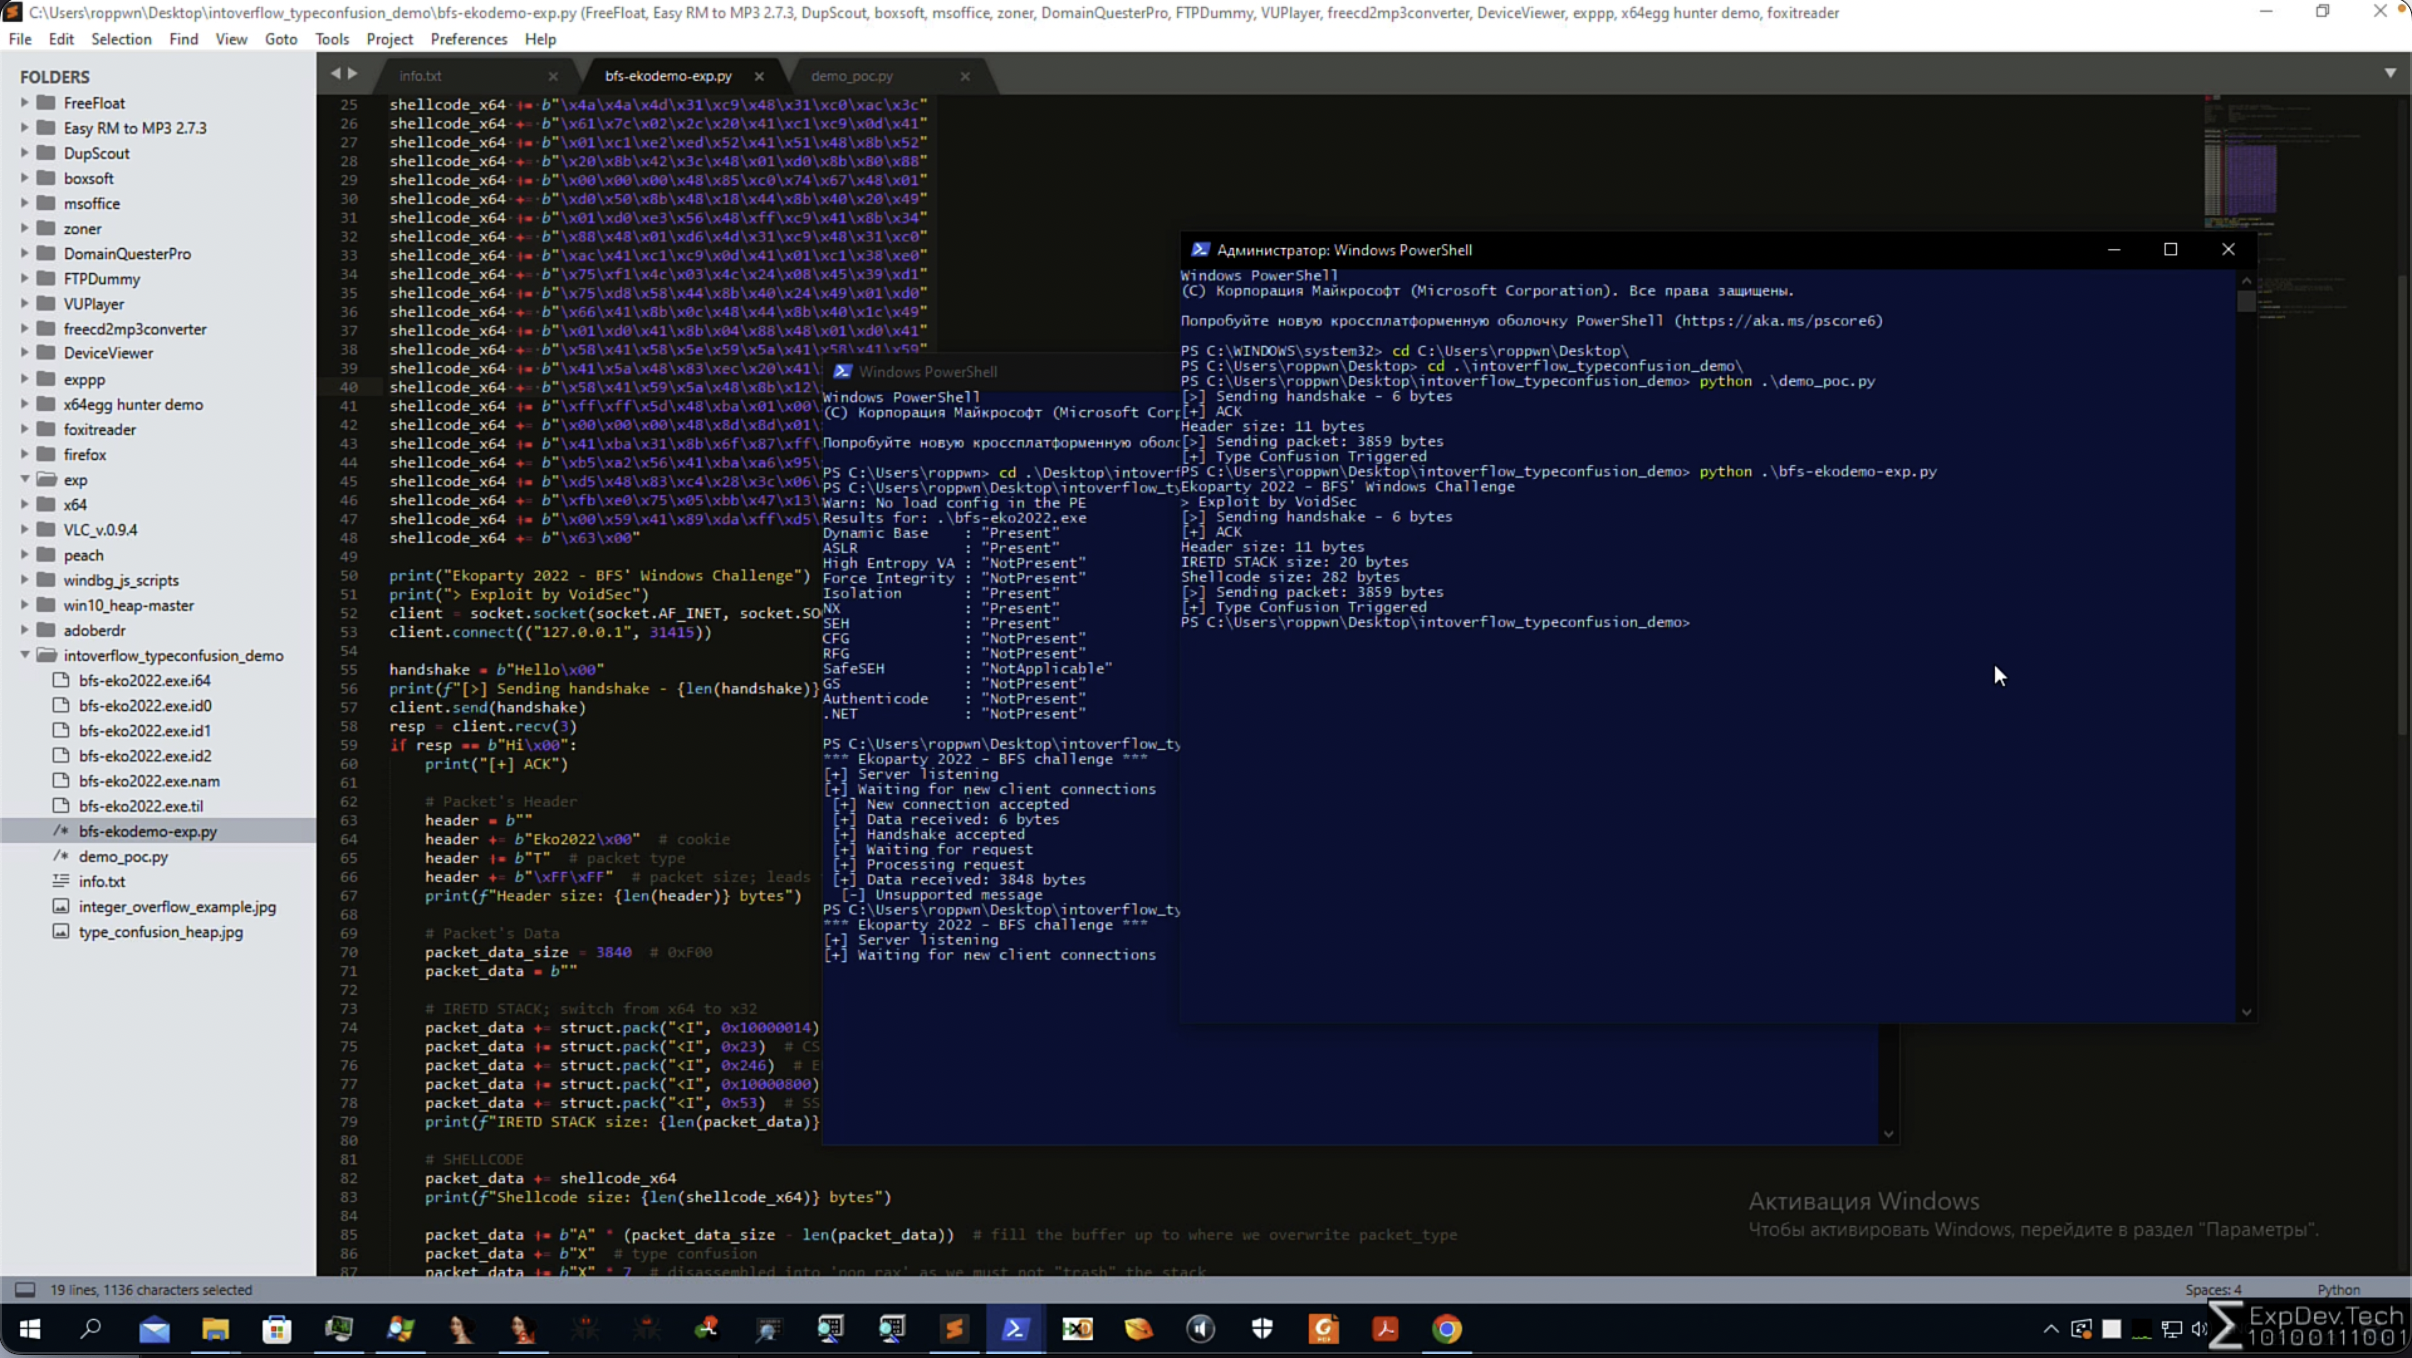Open the Goto menu
Screen dimensions: 2412x1358
(281, 39)
